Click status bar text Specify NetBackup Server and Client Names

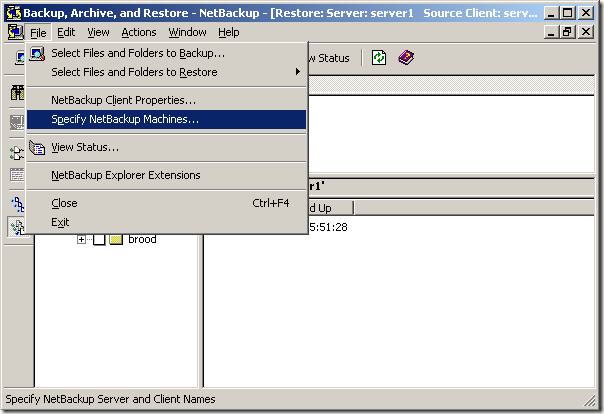pyautogui.click(x=110, y=399)
